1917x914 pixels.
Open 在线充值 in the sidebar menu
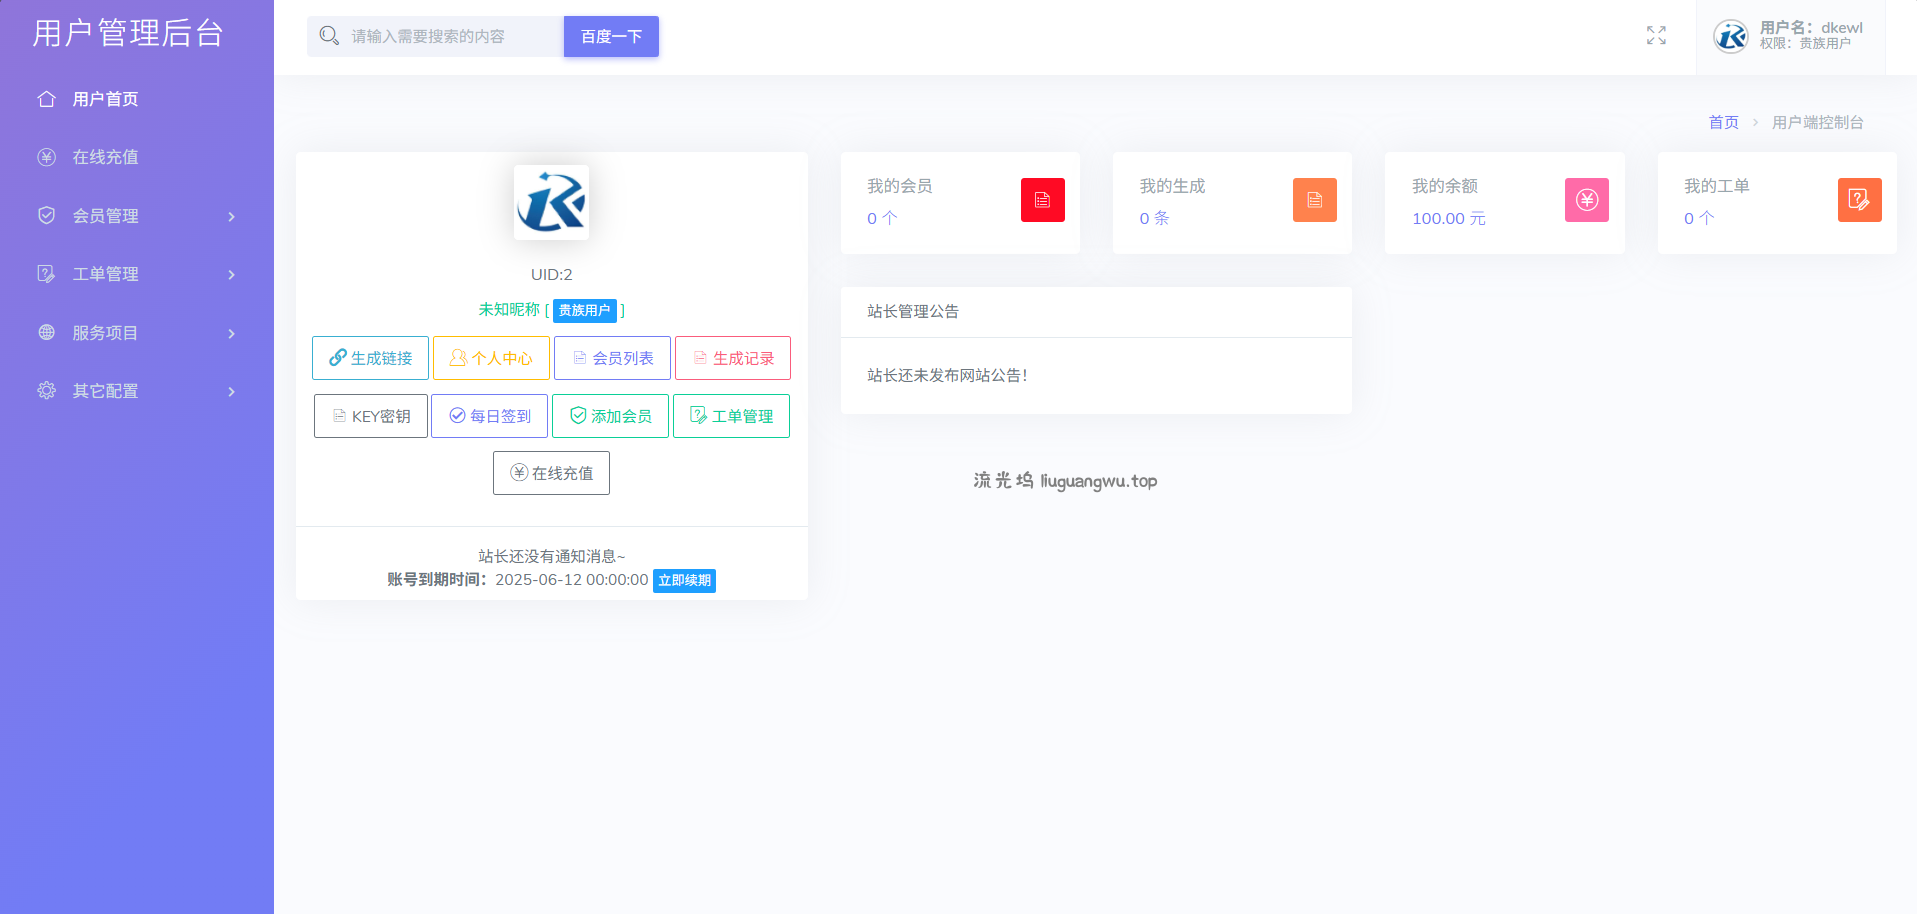pos(105,157)
